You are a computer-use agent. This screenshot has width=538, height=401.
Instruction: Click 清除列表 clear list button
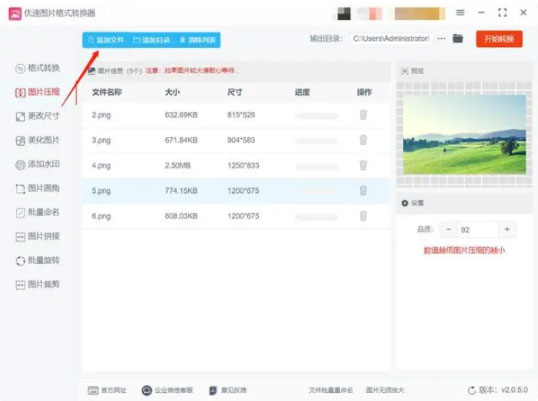[198, 40]
